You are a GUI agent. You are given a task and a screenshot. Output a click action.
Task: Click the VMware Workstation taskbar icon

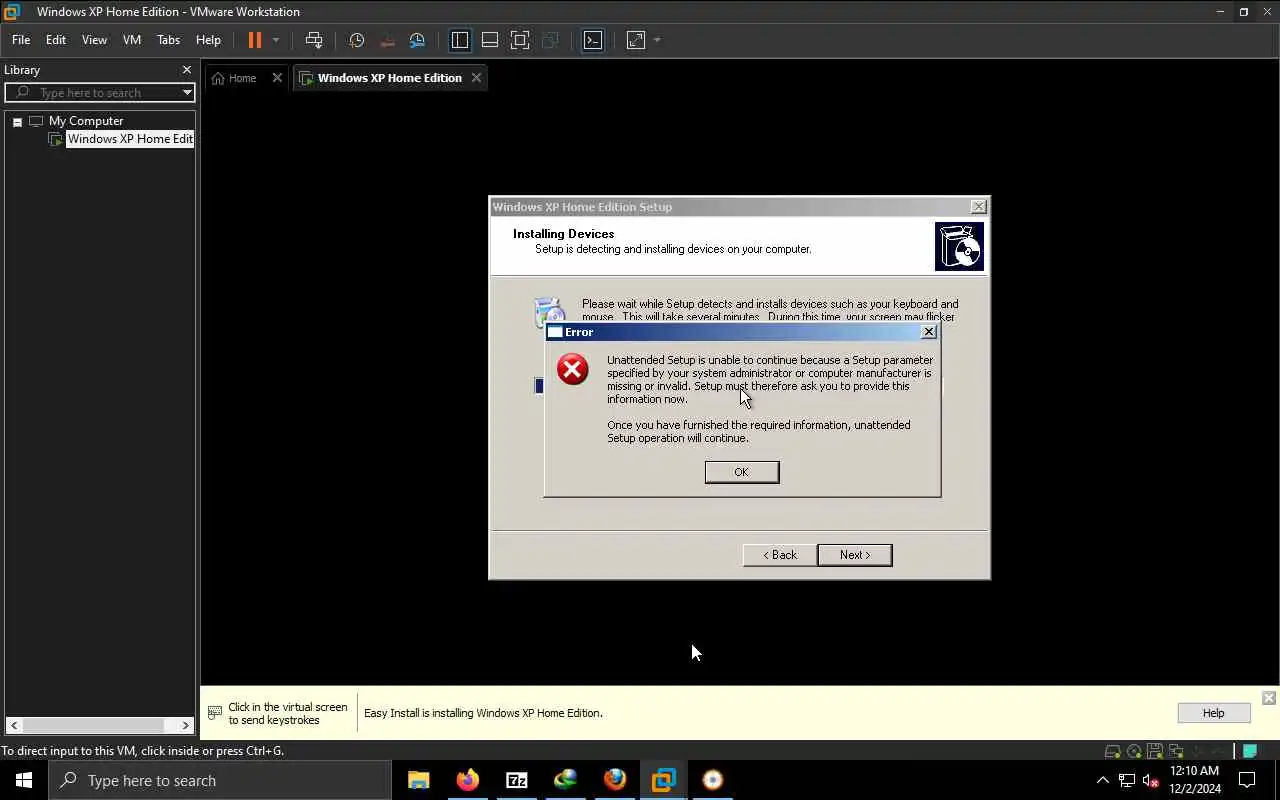click(x=664, y=780)
